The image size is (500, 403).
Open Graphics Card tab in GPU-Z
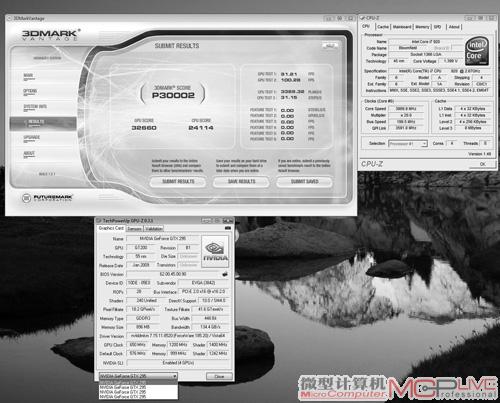[x=111, y=228]
